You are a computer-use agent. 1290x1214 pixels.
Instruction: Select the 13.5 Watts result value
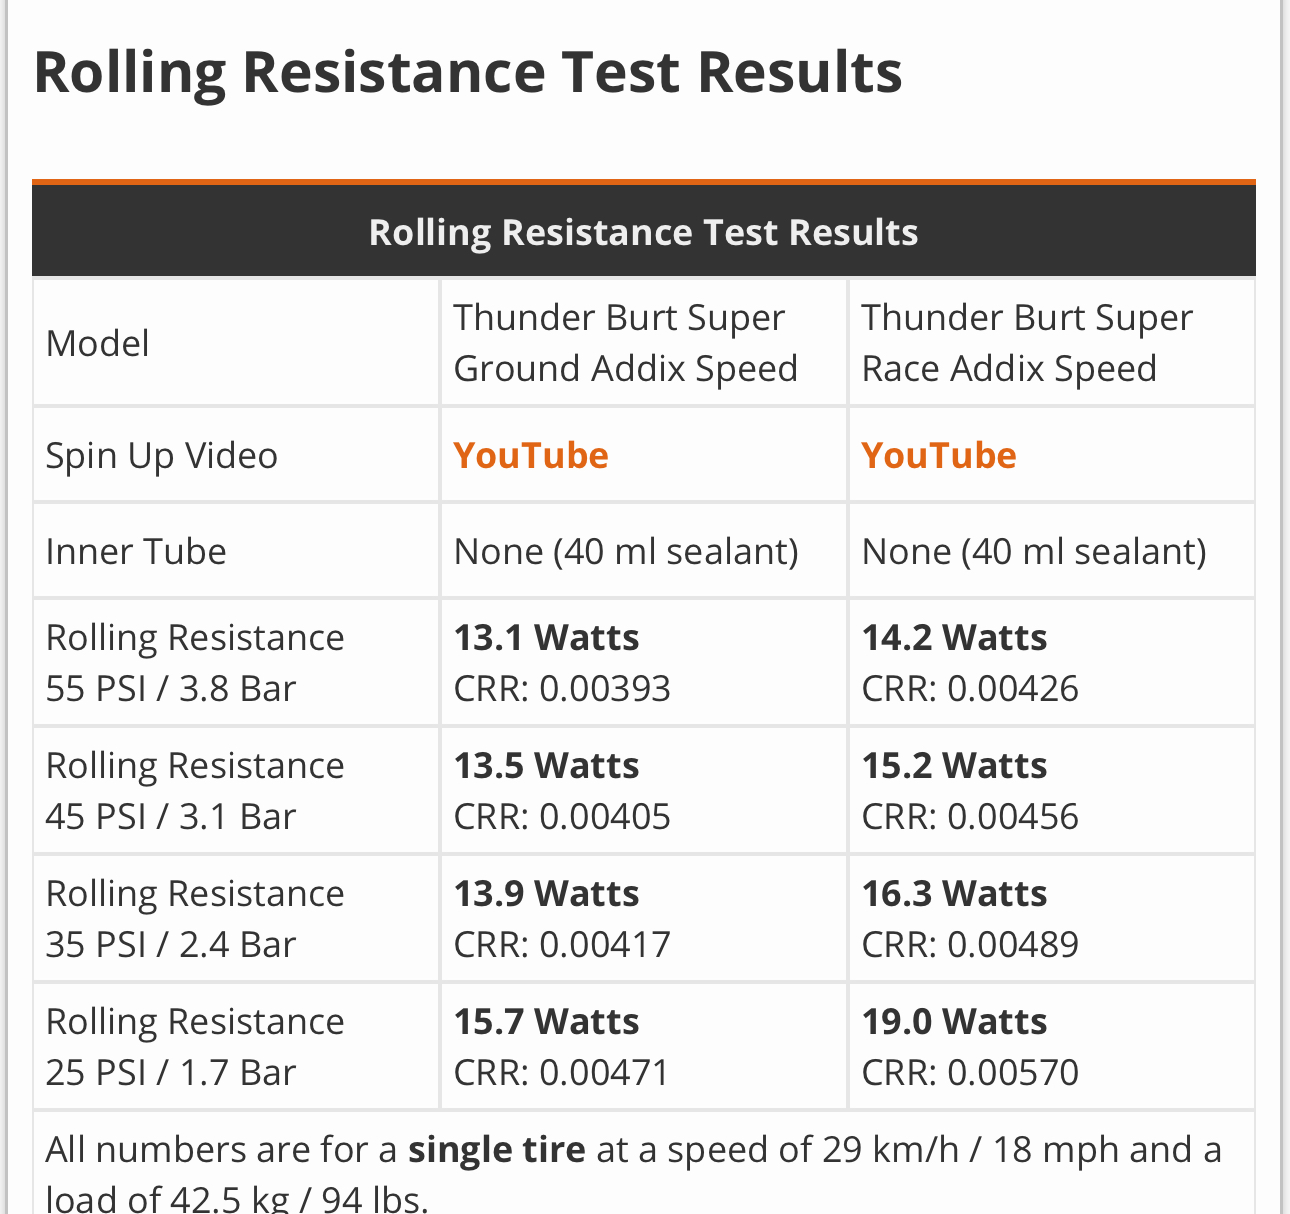click(547, 766)
